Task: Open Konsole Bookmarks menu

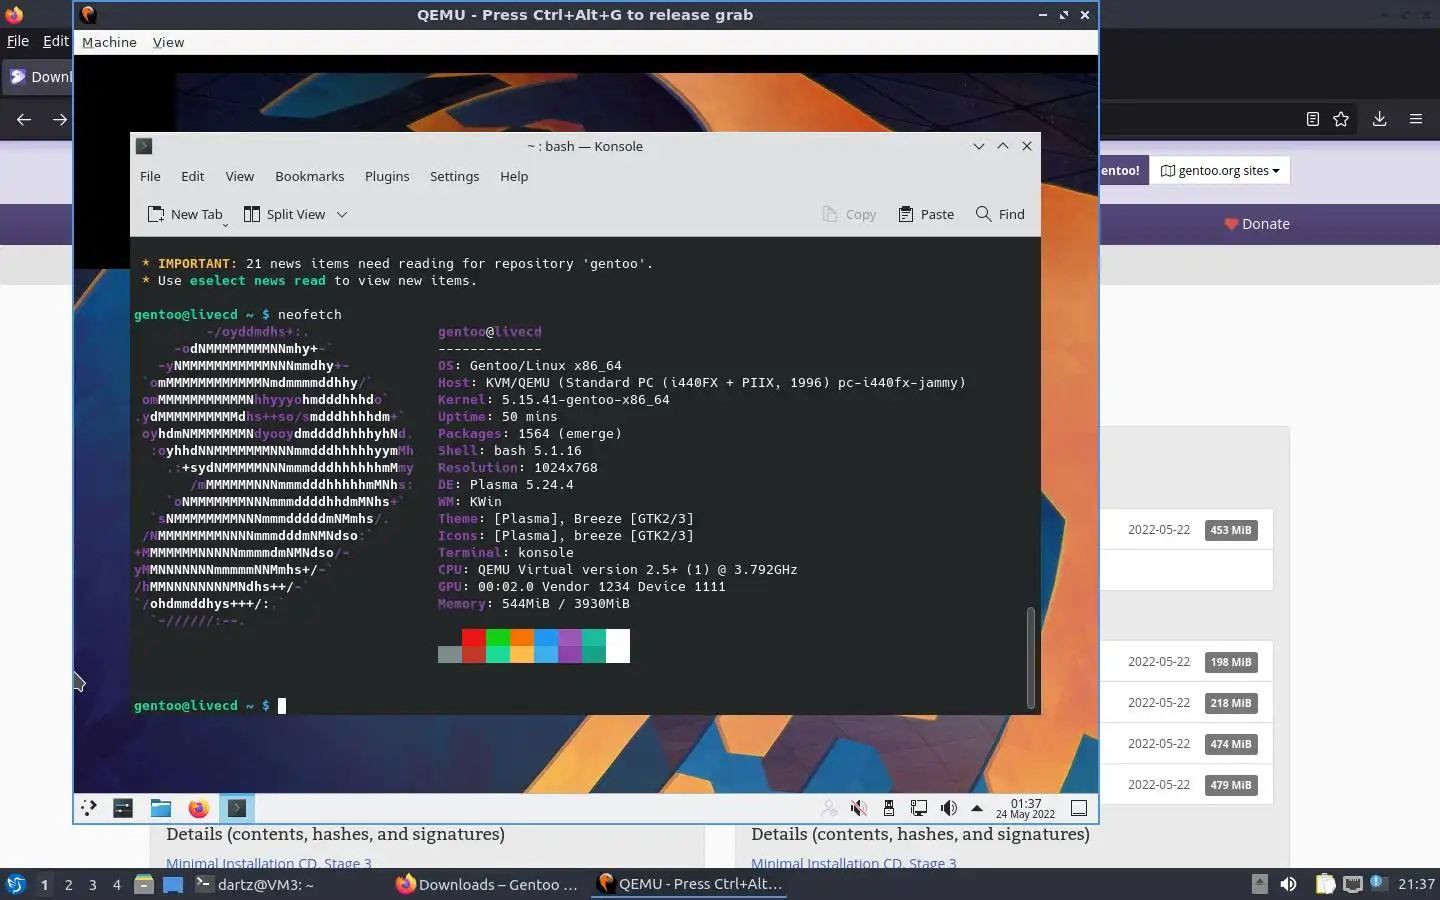Action: click(x=309, y=176)
